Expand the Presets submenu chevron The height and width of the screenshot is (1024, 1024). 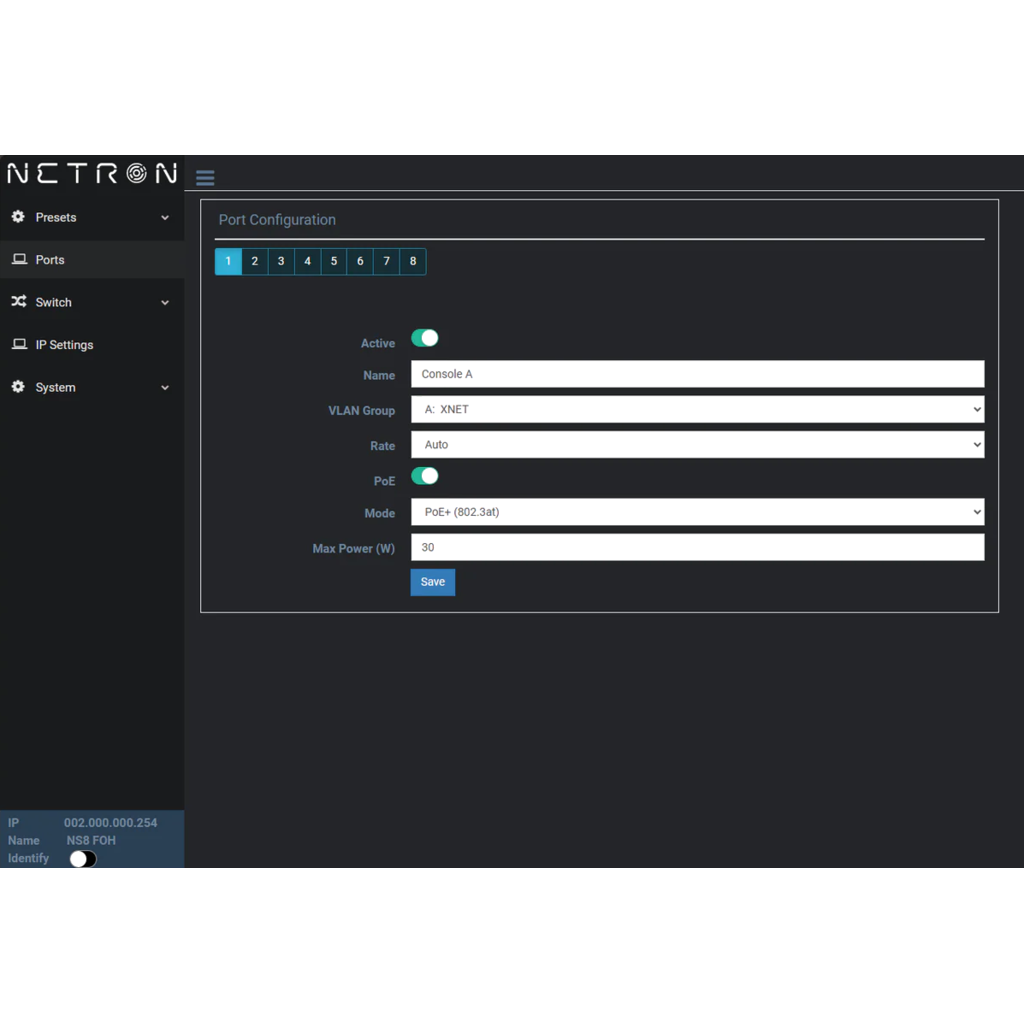[165, 218]
